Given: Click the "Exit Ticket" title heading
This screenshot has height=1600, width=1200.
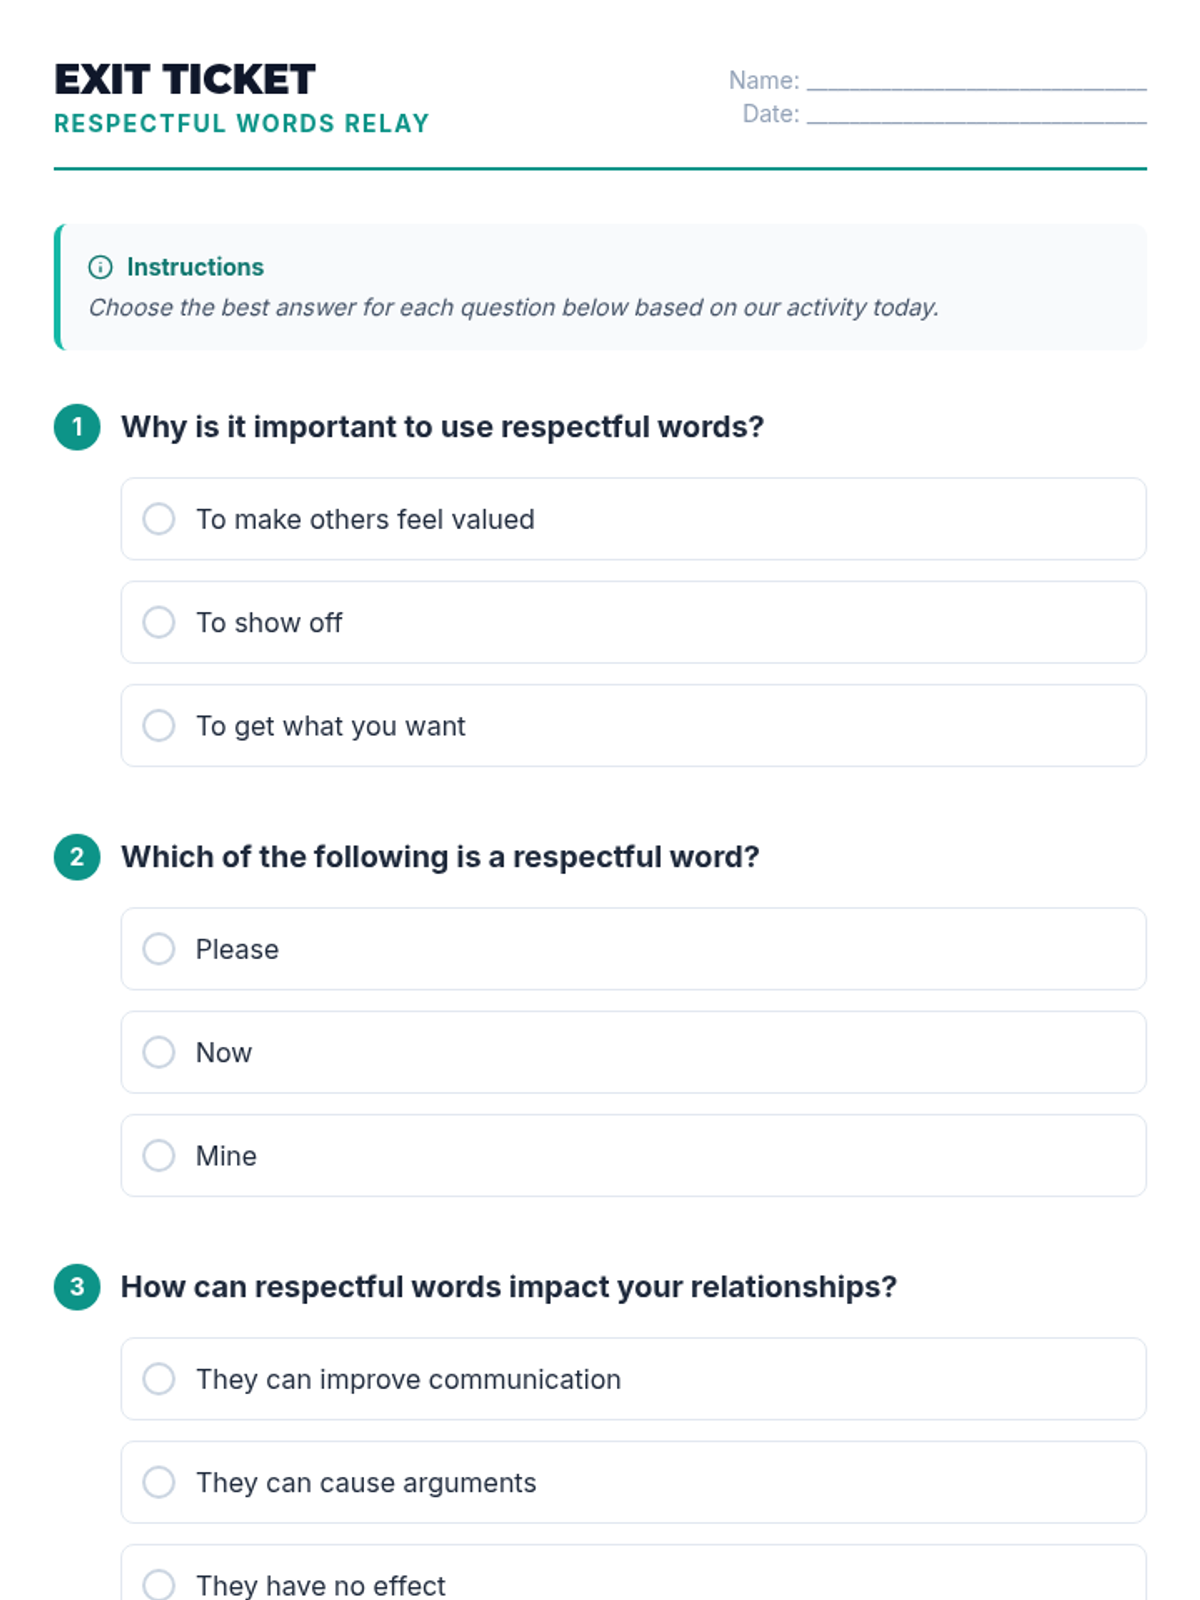Looking at the screenshot, I should tap(185, 80).
